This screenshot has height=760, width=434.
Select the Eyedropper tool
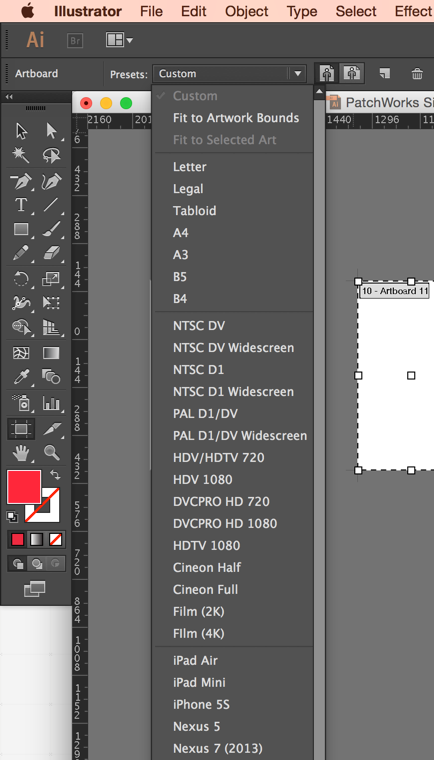click(21, 377)
